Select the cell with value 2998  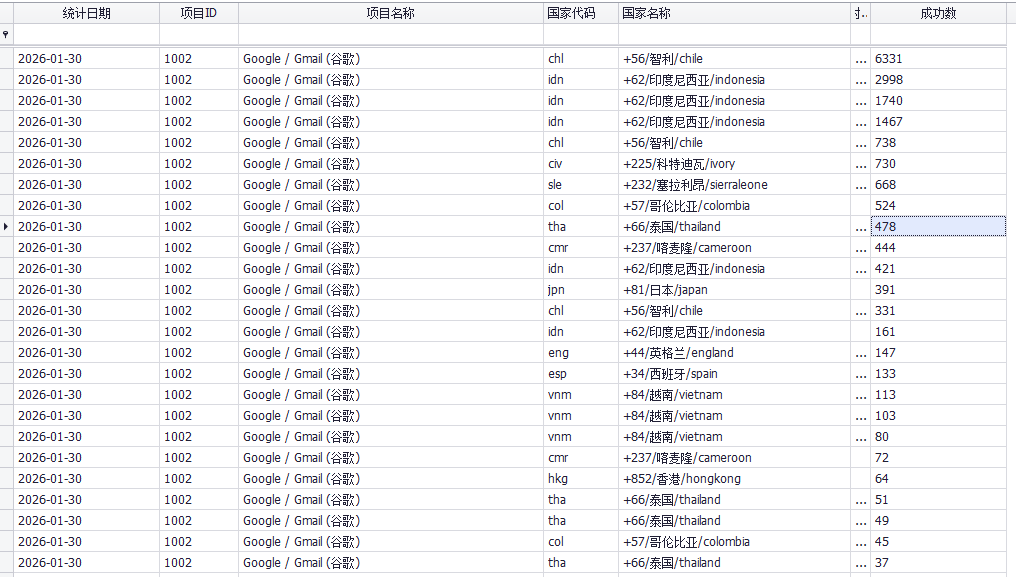938,80
